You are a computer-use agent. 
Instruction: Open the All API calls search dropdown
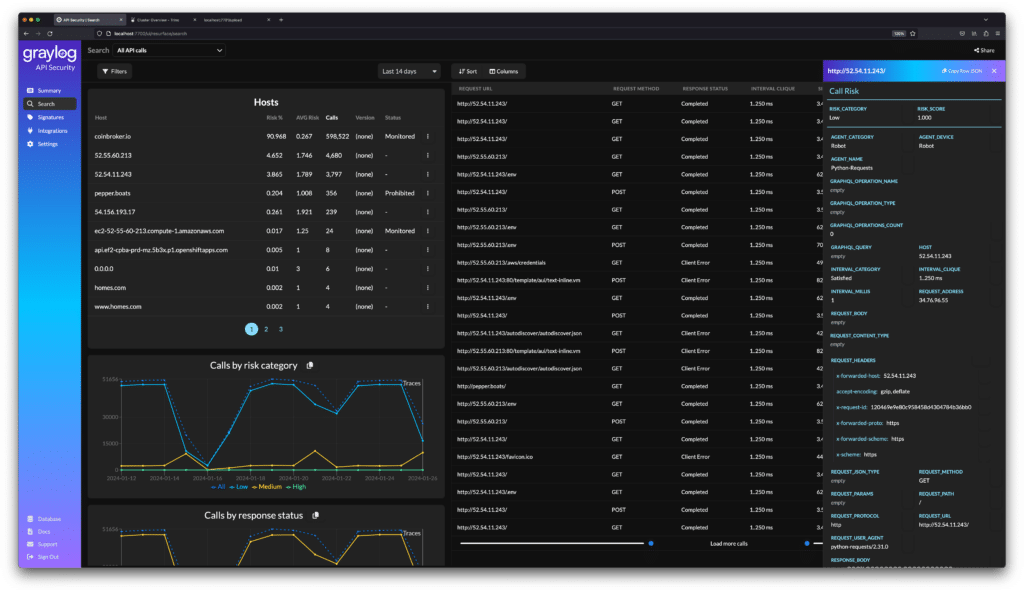click(169, 50)
